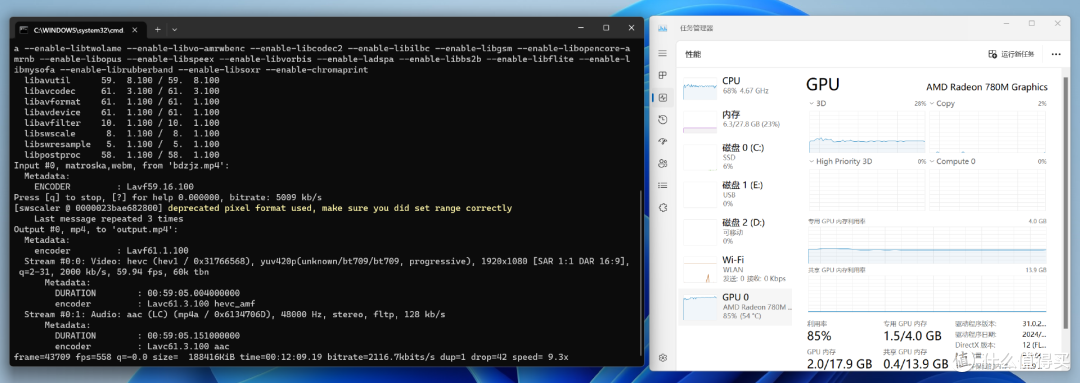
Task: Click the Task Manager title bar app icon
Action: (663, 28)
